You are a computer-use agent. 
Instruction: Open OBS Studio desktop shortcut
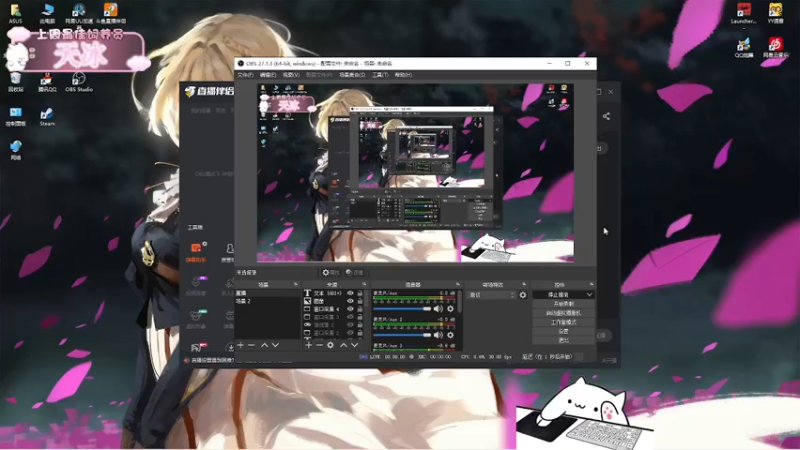click(x=79, y=82)
